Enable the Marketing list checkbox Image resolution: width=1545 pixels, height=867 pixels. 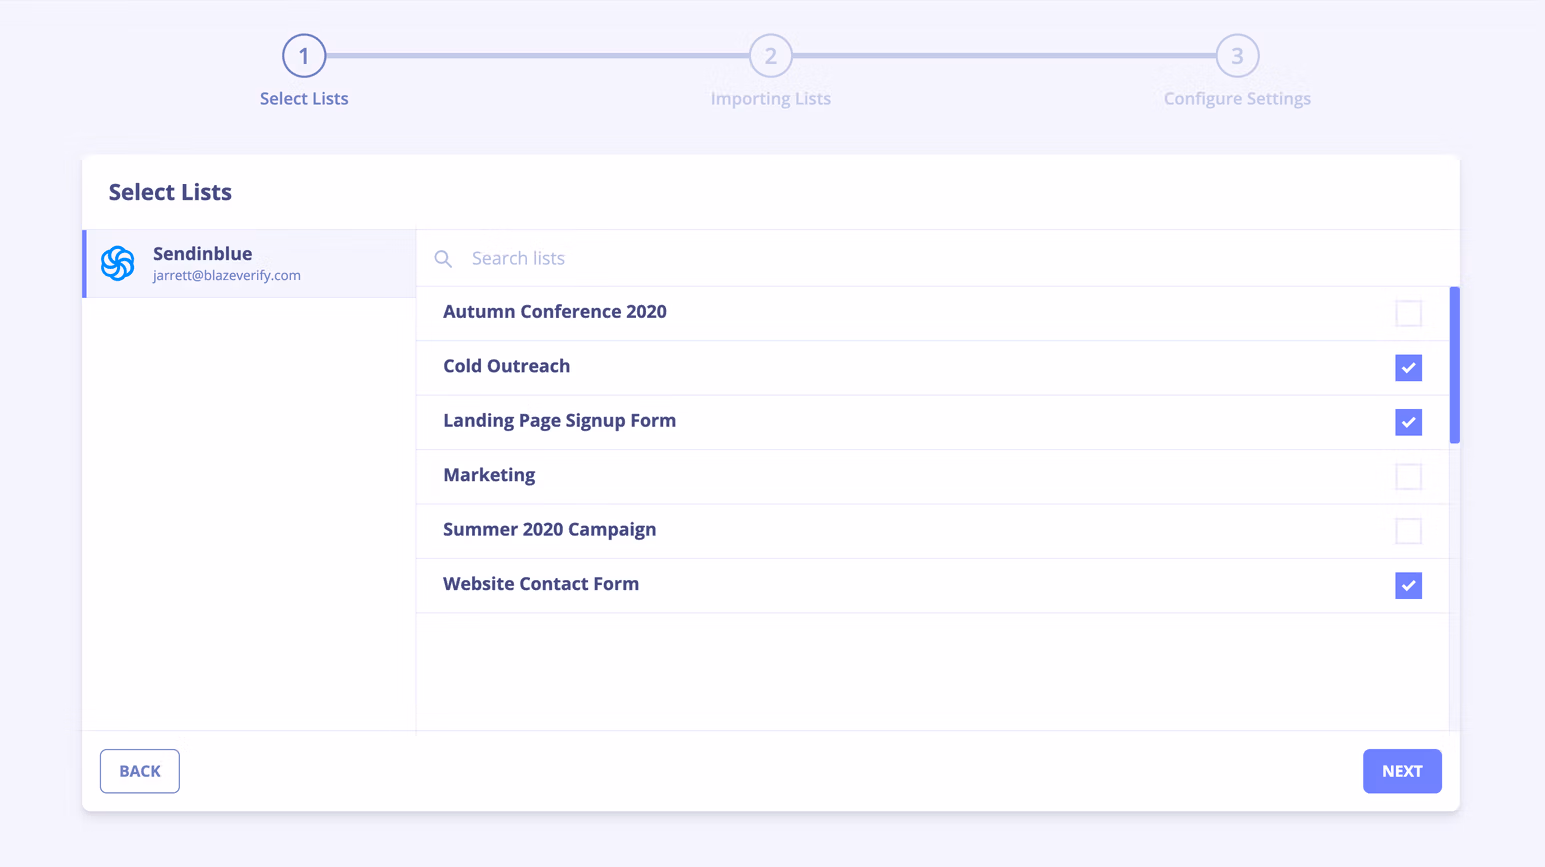(1408, 477)
